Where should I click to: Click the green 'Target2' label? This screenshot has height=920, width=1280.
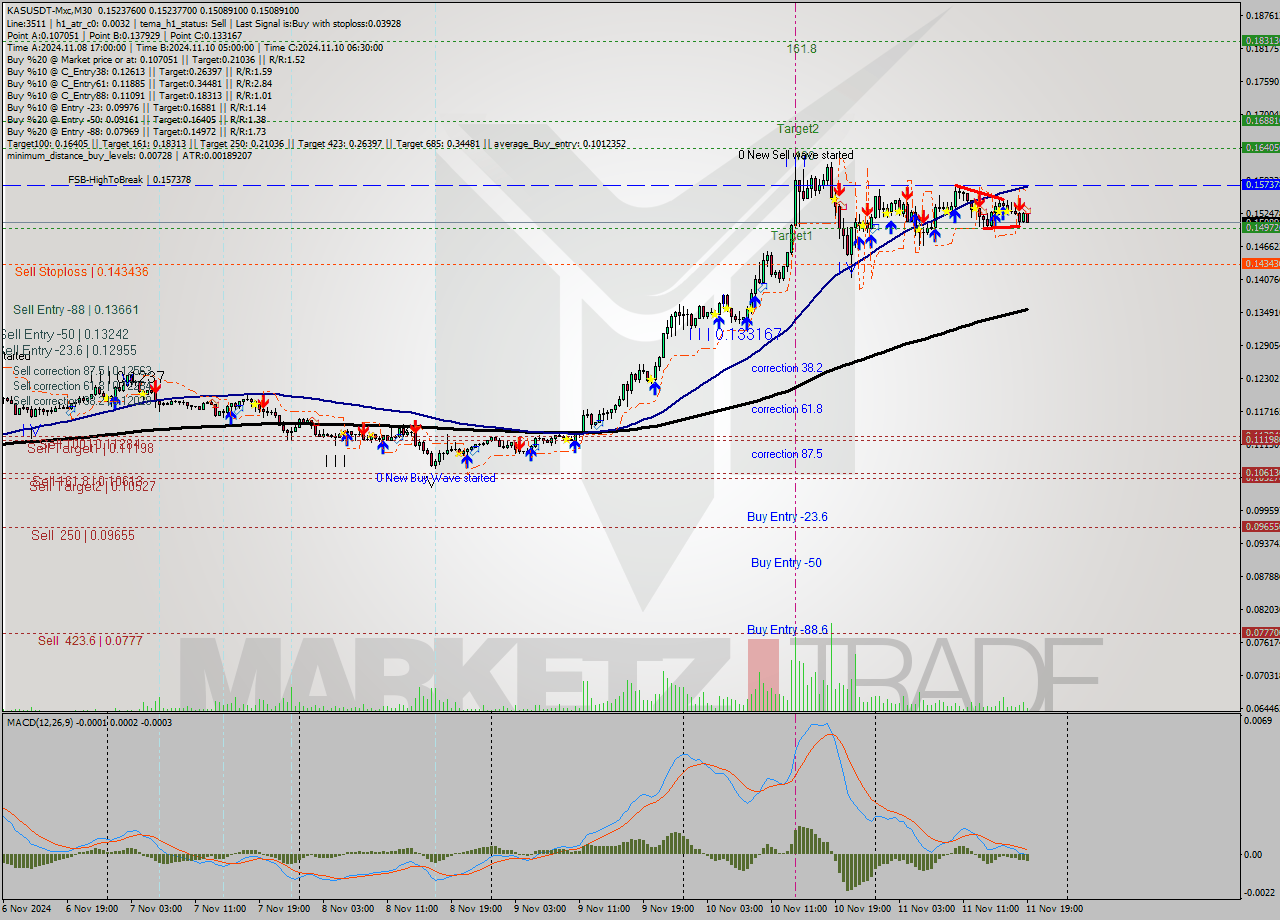(x=799, y=128)
